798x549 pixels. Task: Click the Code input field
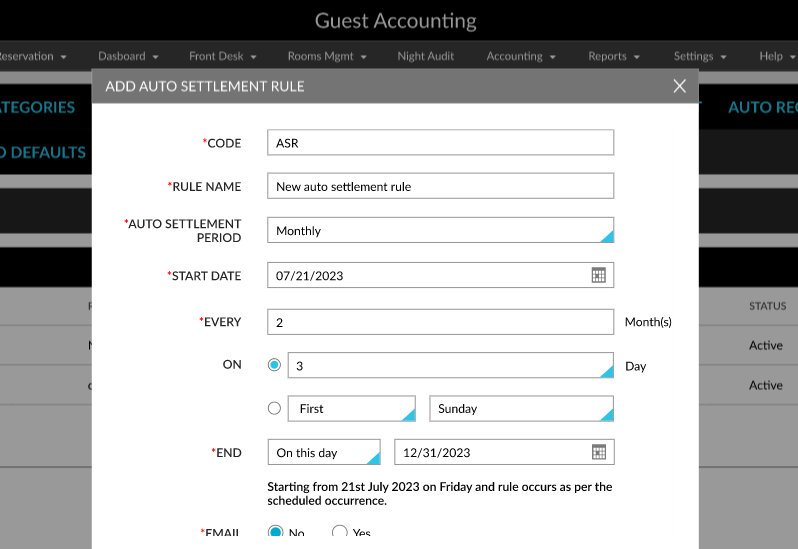[440, 142]
